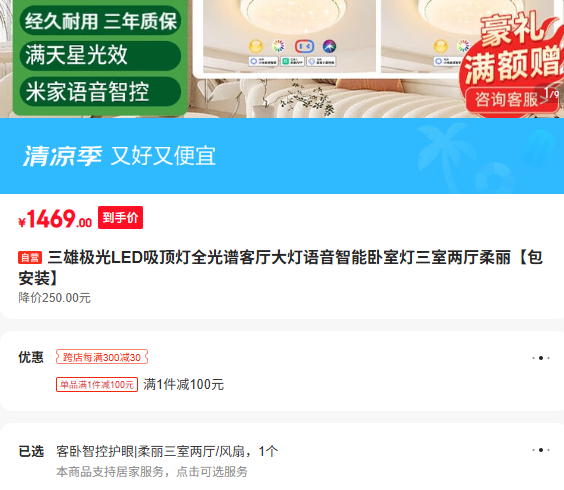Expand 优惠 details via three-dot icon

coord(541,358)
